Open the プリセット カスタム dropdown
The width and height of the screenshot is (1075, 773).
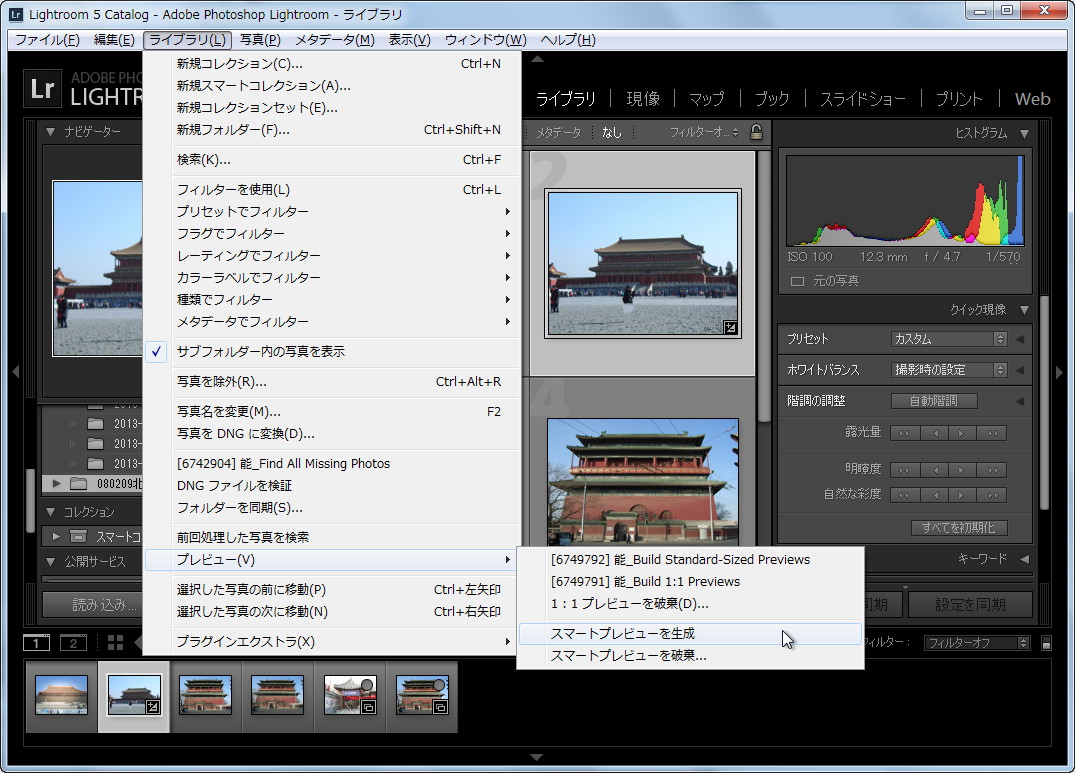coord(949,339)
